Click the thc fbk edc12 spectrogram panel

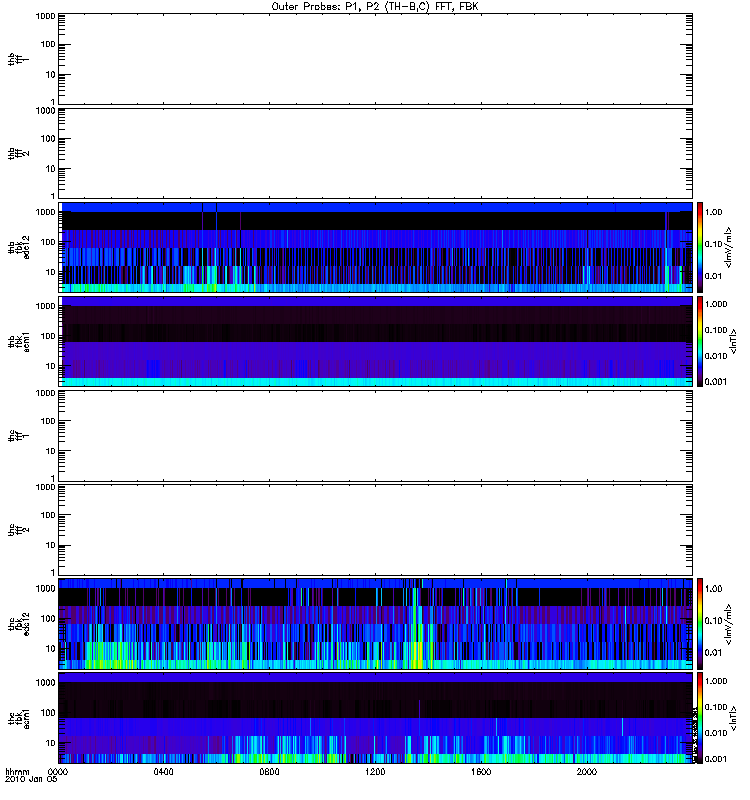(376, 624)
